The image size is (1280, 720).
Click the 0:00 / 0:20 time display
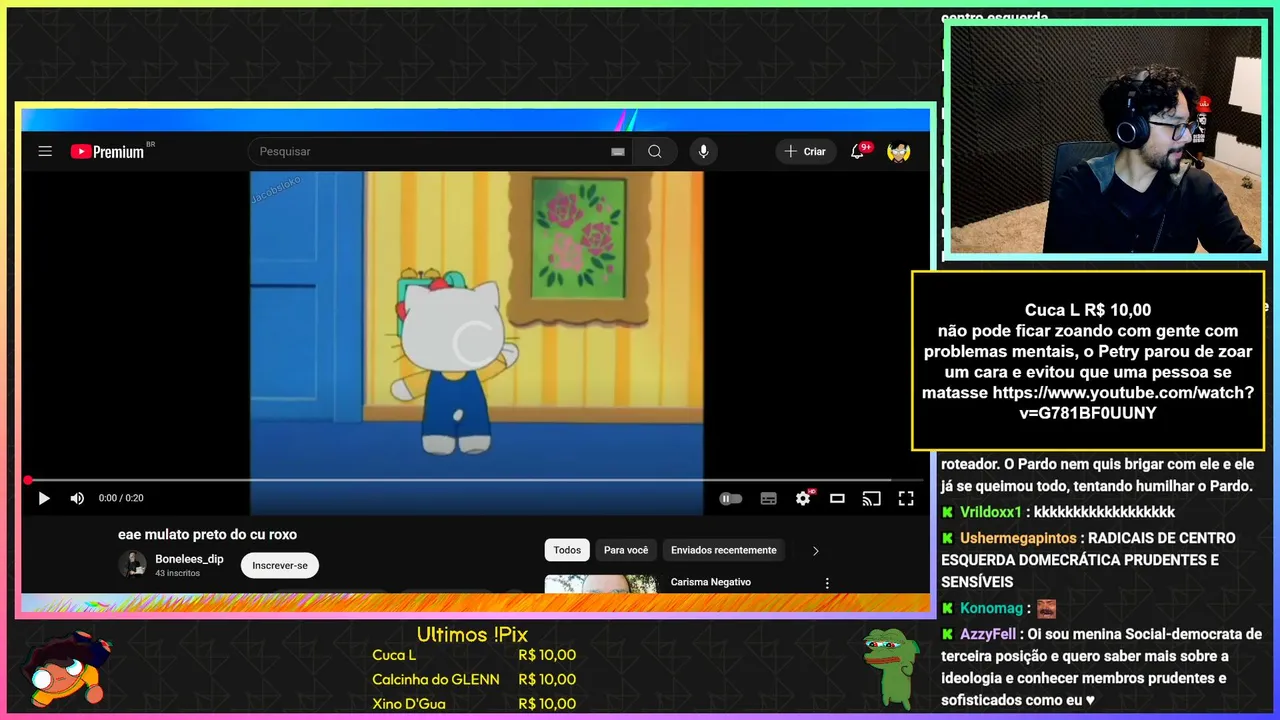(x=121, y=498)
